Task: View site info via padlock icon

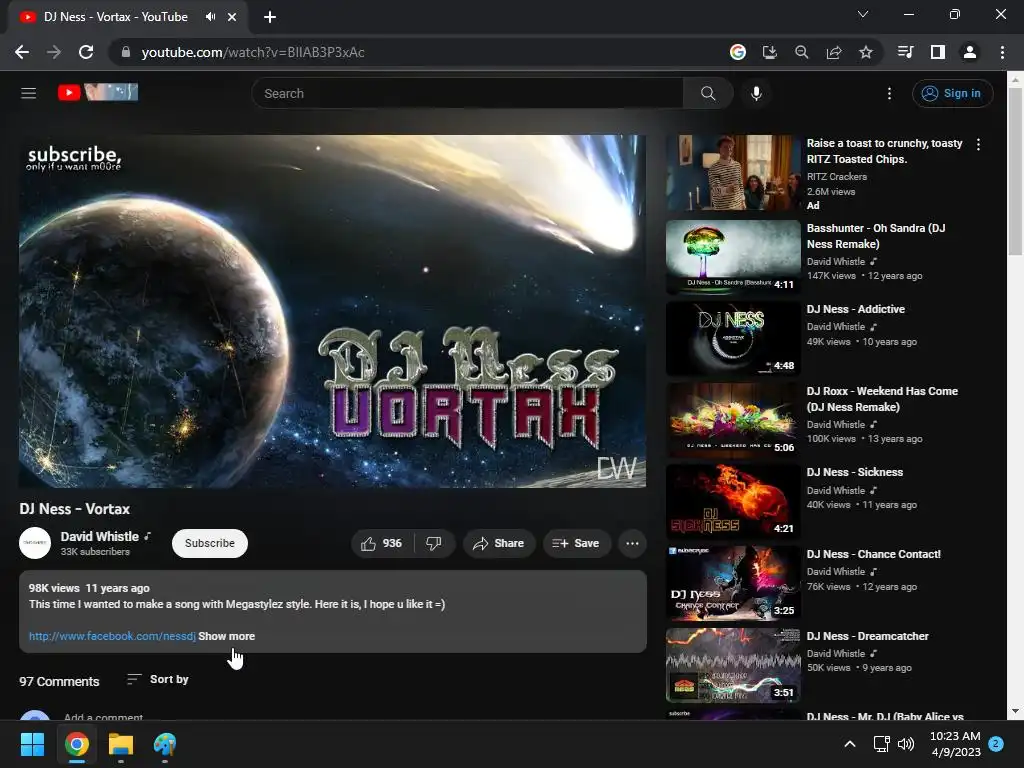Action: tap(125, 52)
